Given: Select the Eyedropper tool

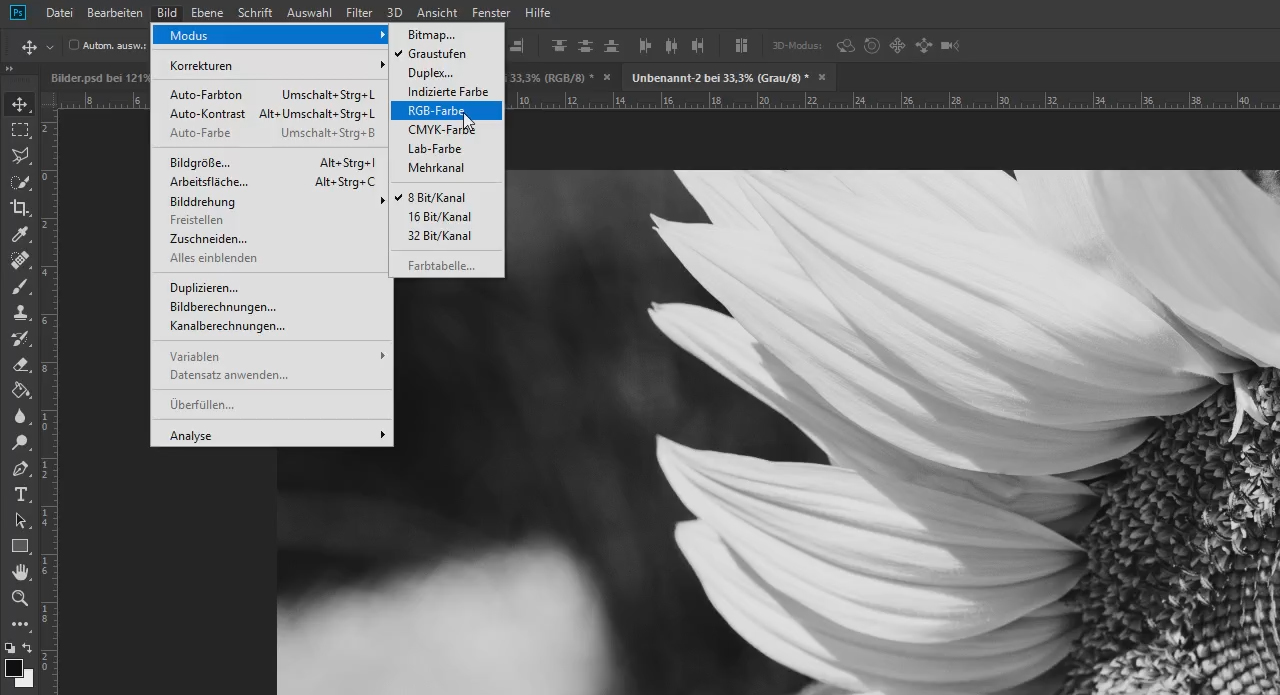Looking at the screenshot, I should point(19,234).
